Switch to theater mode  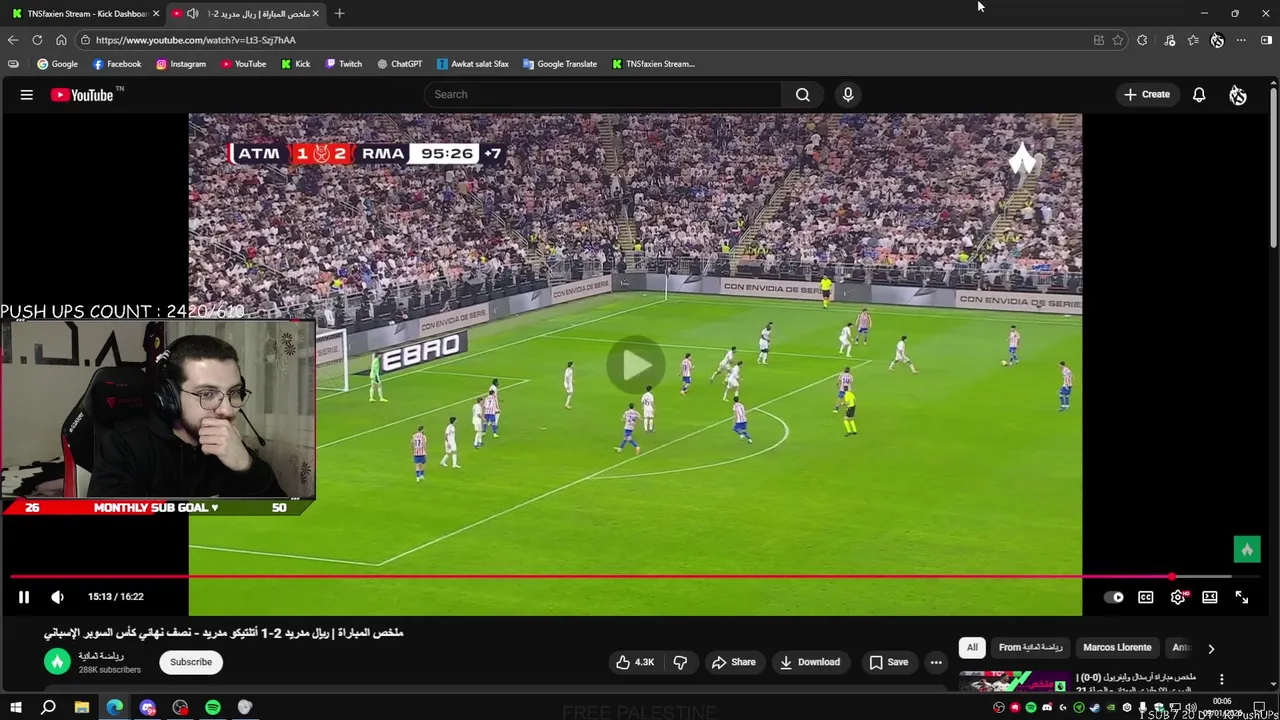1210,597
